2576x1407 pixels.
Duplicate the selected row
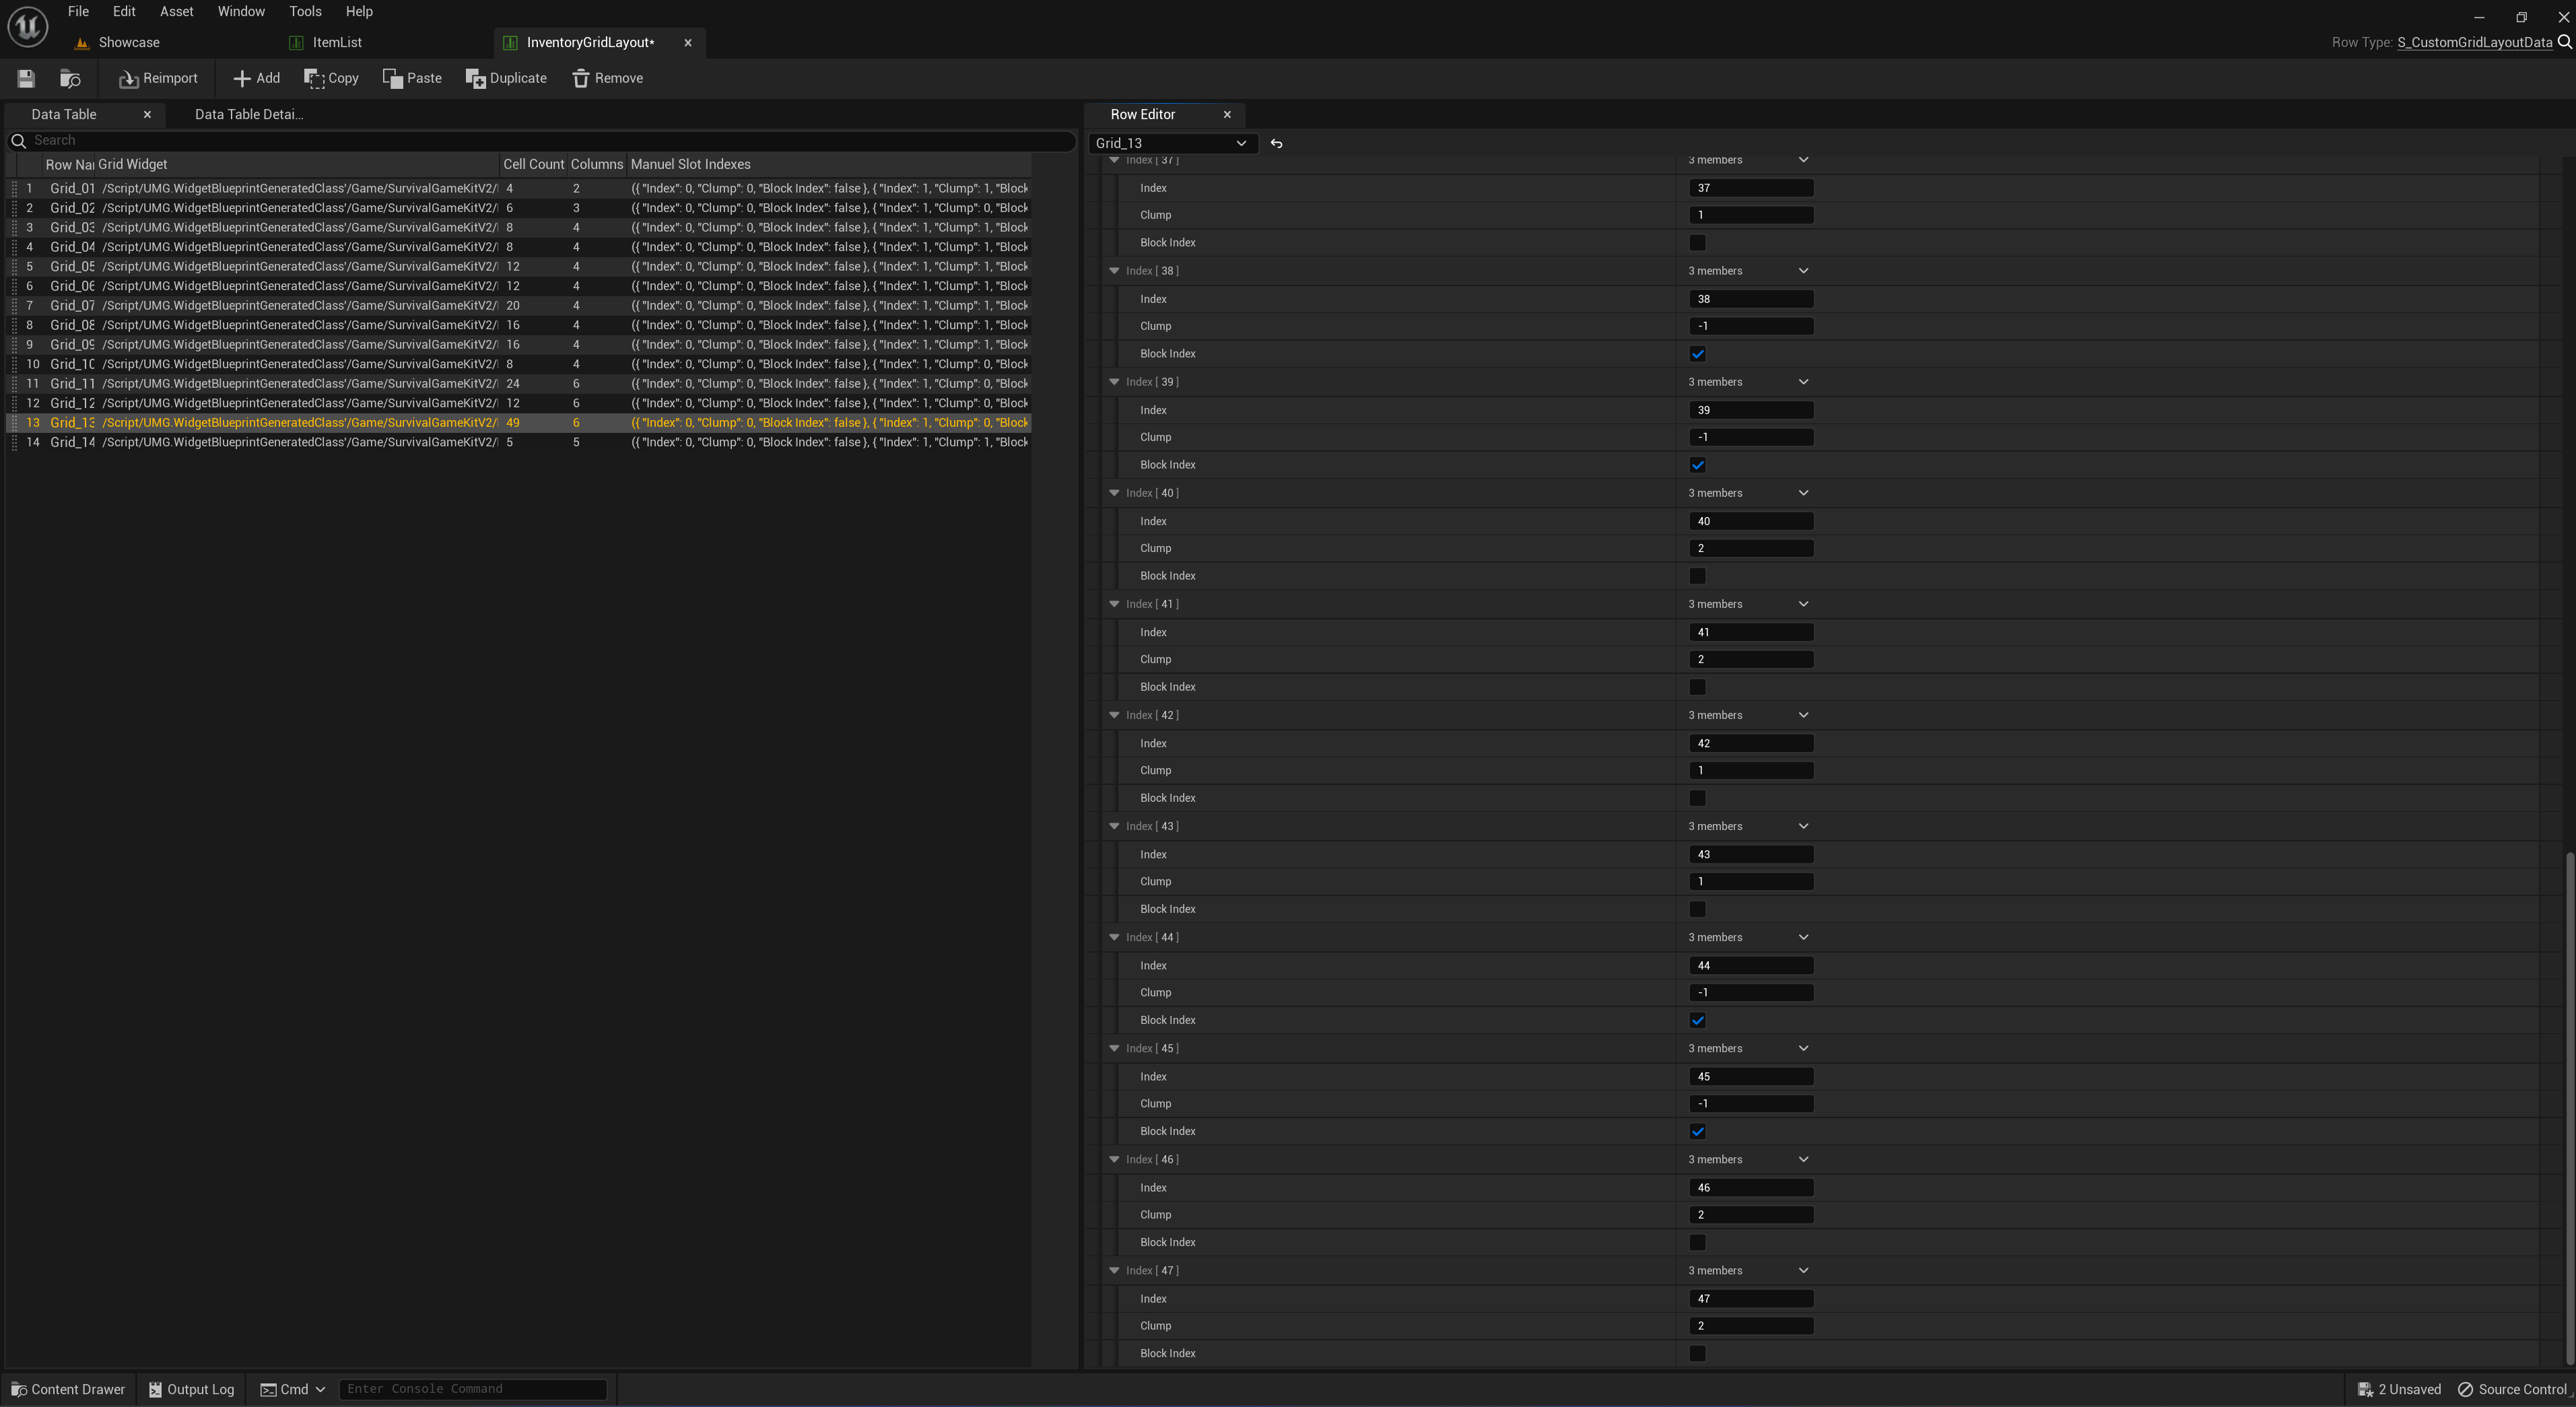coord(506,78)
